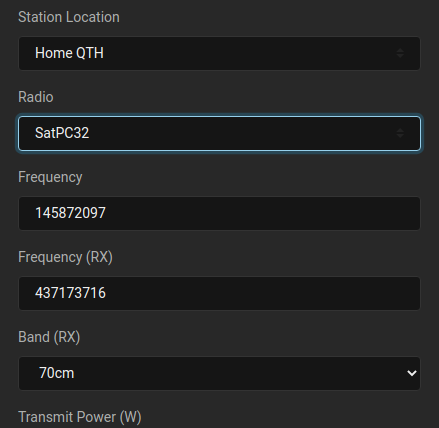Open the Station Location dropdown
Screen dimensions: 439x428
(x=219, y=53)
